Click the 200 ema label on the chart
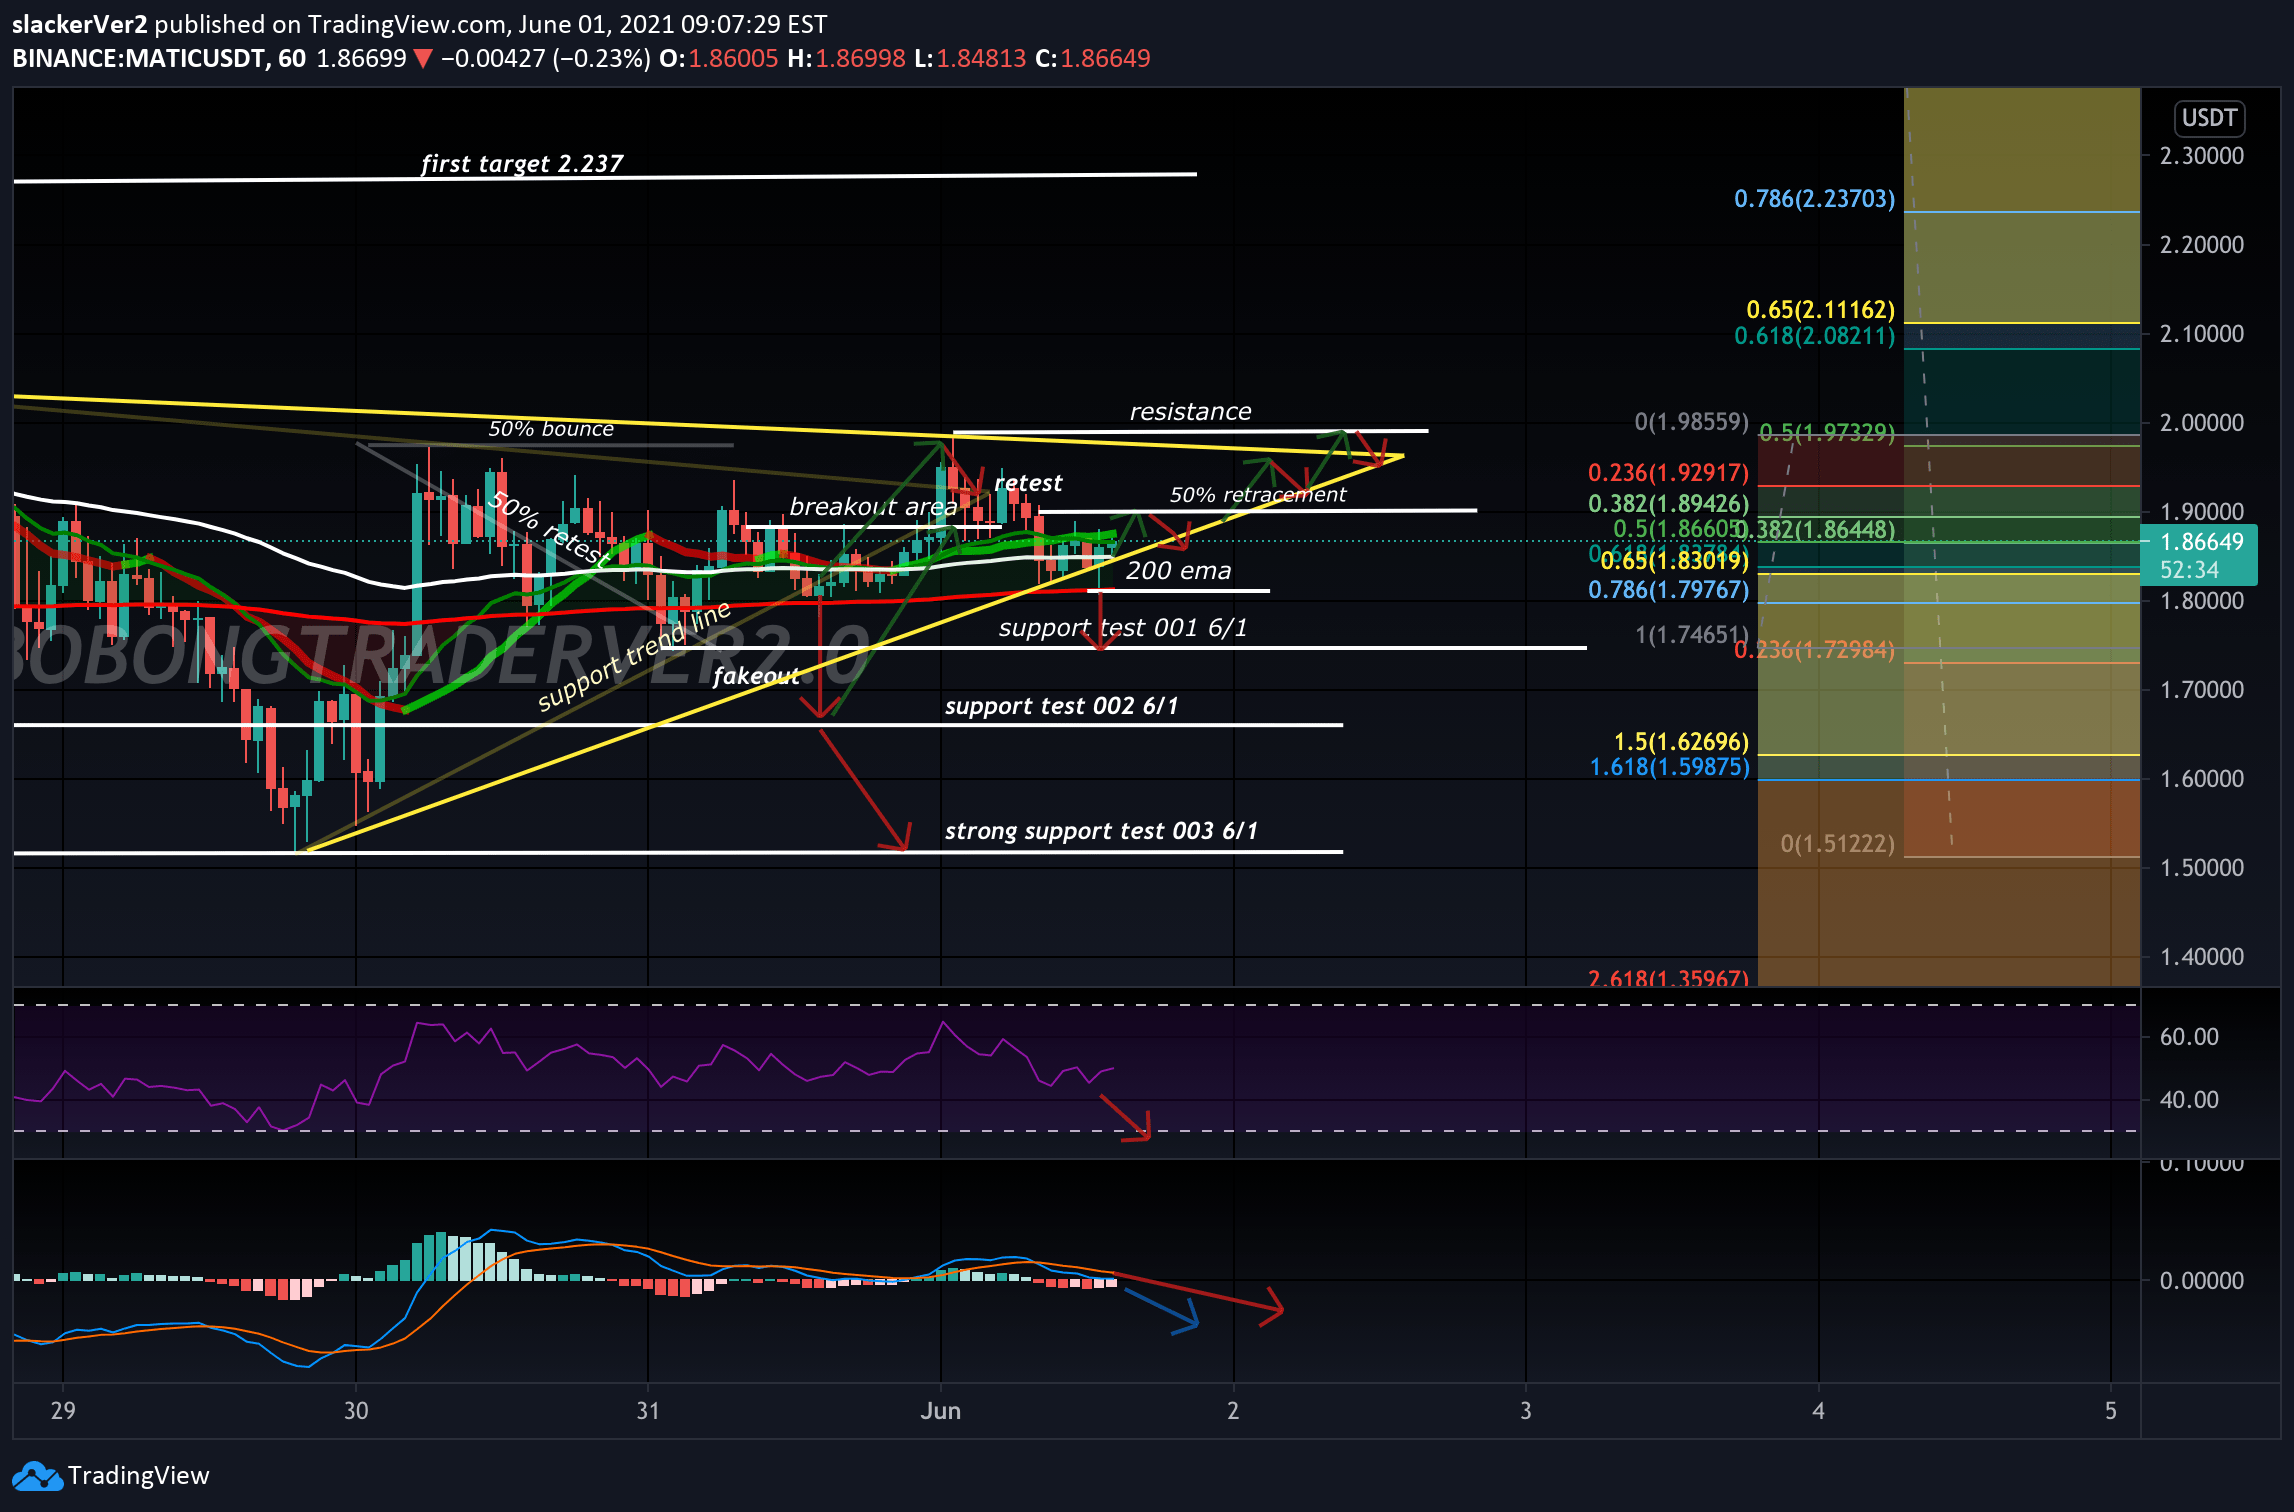 pyautogui.click(x=1180, y=571)
